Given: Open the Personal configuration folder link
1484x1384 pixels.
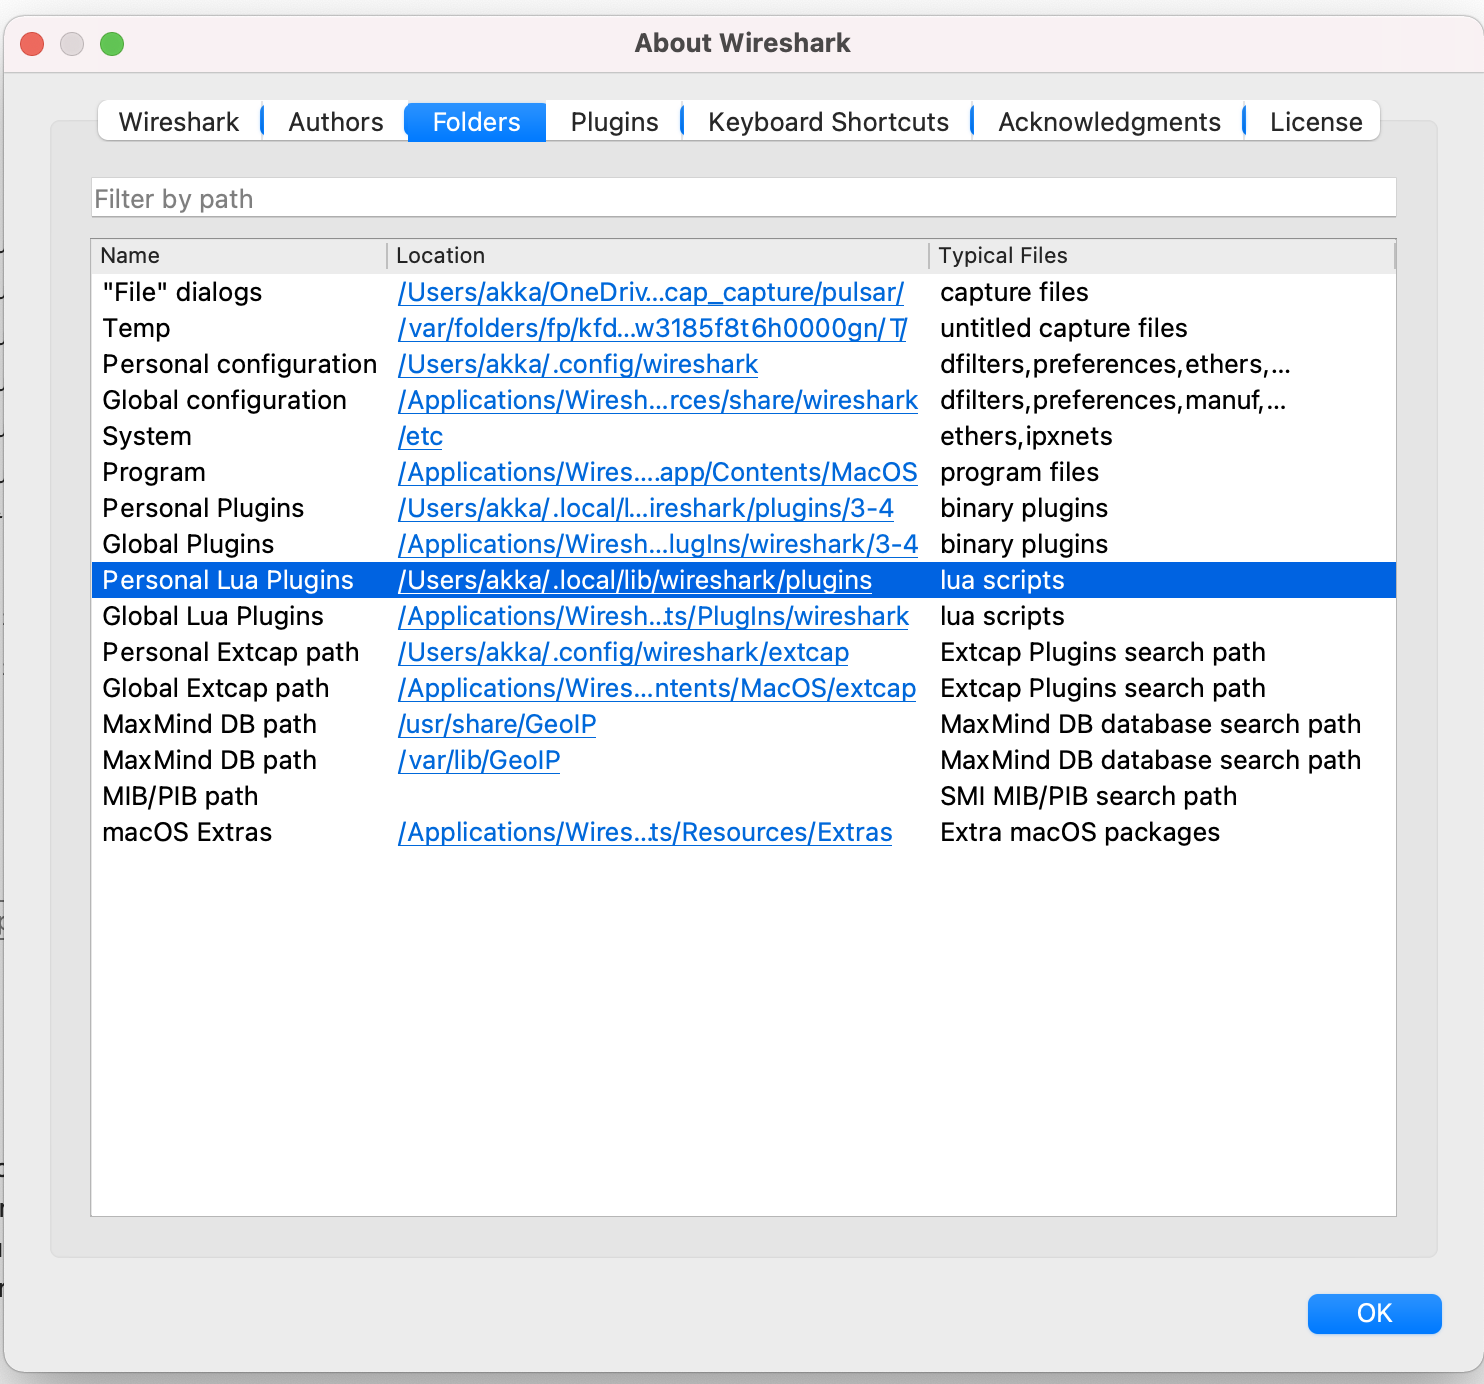Looking at the screenshot, I should [578, 365].
